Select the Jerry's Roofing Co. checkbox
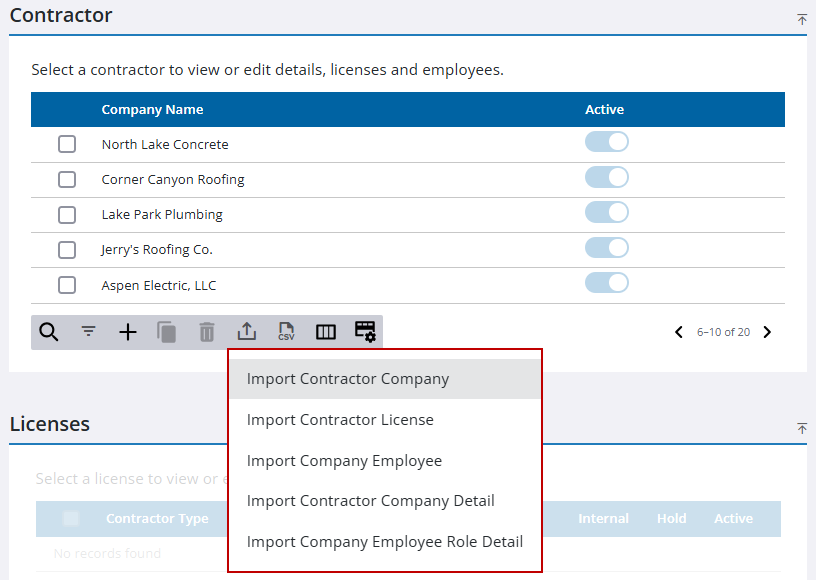Screen dimensions: 816x580 coord(67,250)
